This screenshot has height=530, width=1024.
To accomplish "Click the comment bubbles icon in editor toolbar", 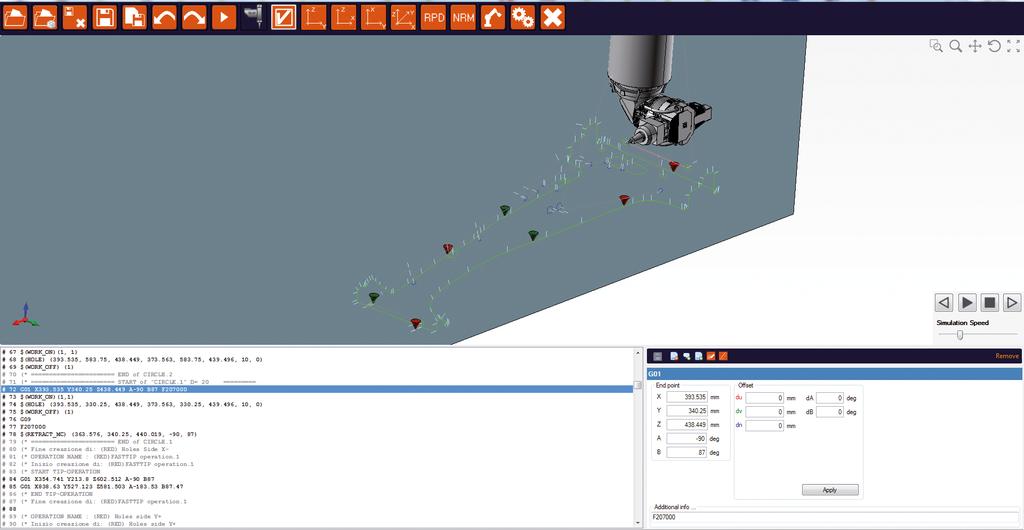I will [x=686, y=356].
